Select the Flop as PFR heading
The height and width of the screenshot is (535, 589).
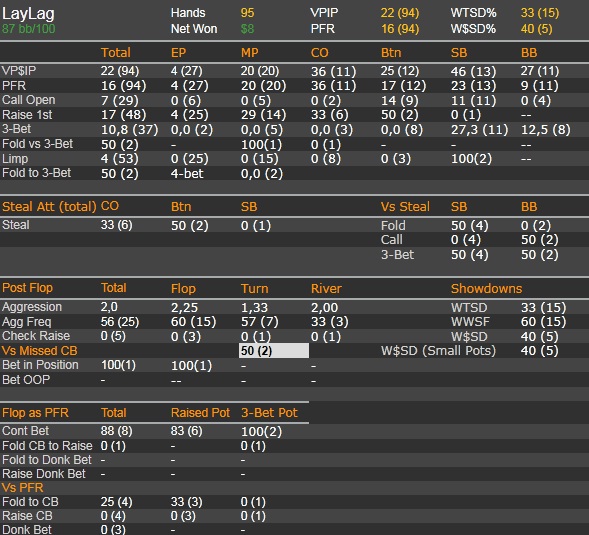(x=35, y=413)
